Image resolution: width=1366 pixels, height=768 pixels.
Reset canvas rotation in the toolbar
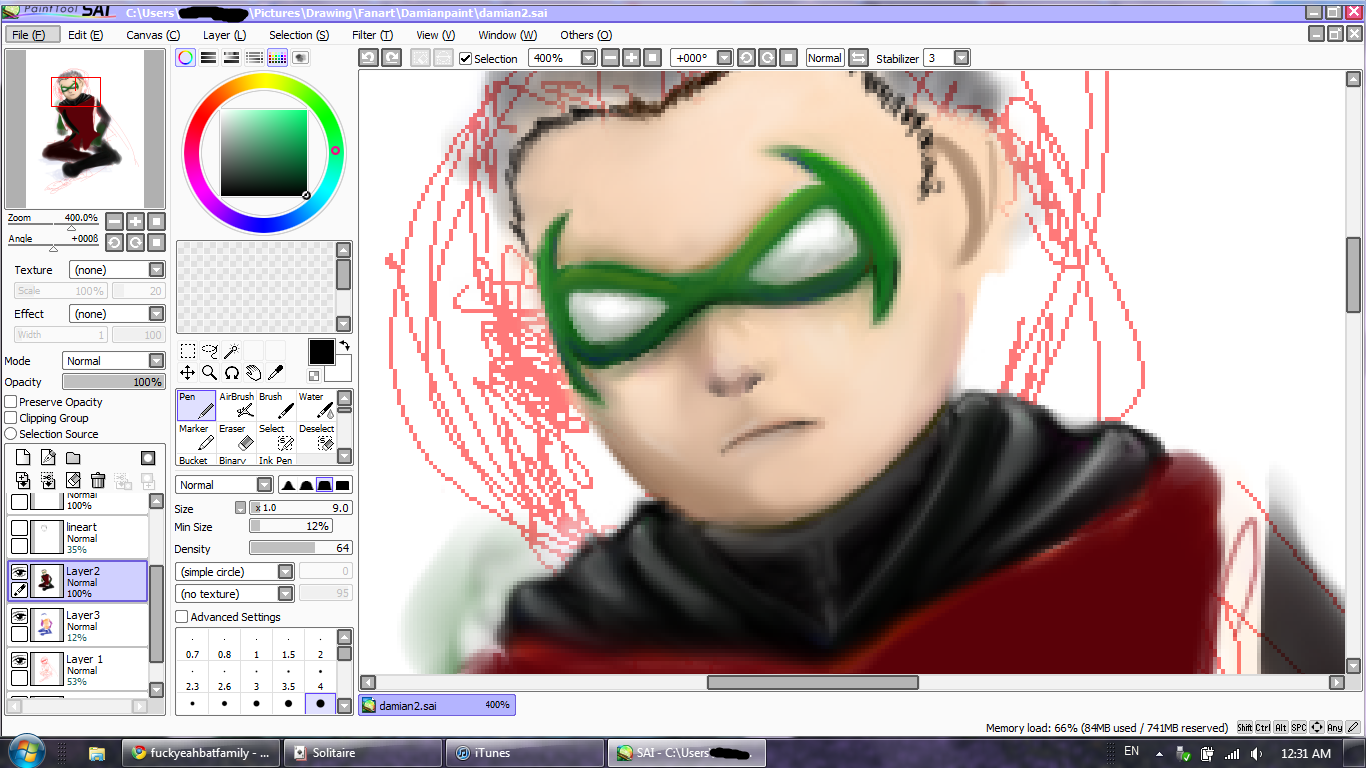point(788,58)
